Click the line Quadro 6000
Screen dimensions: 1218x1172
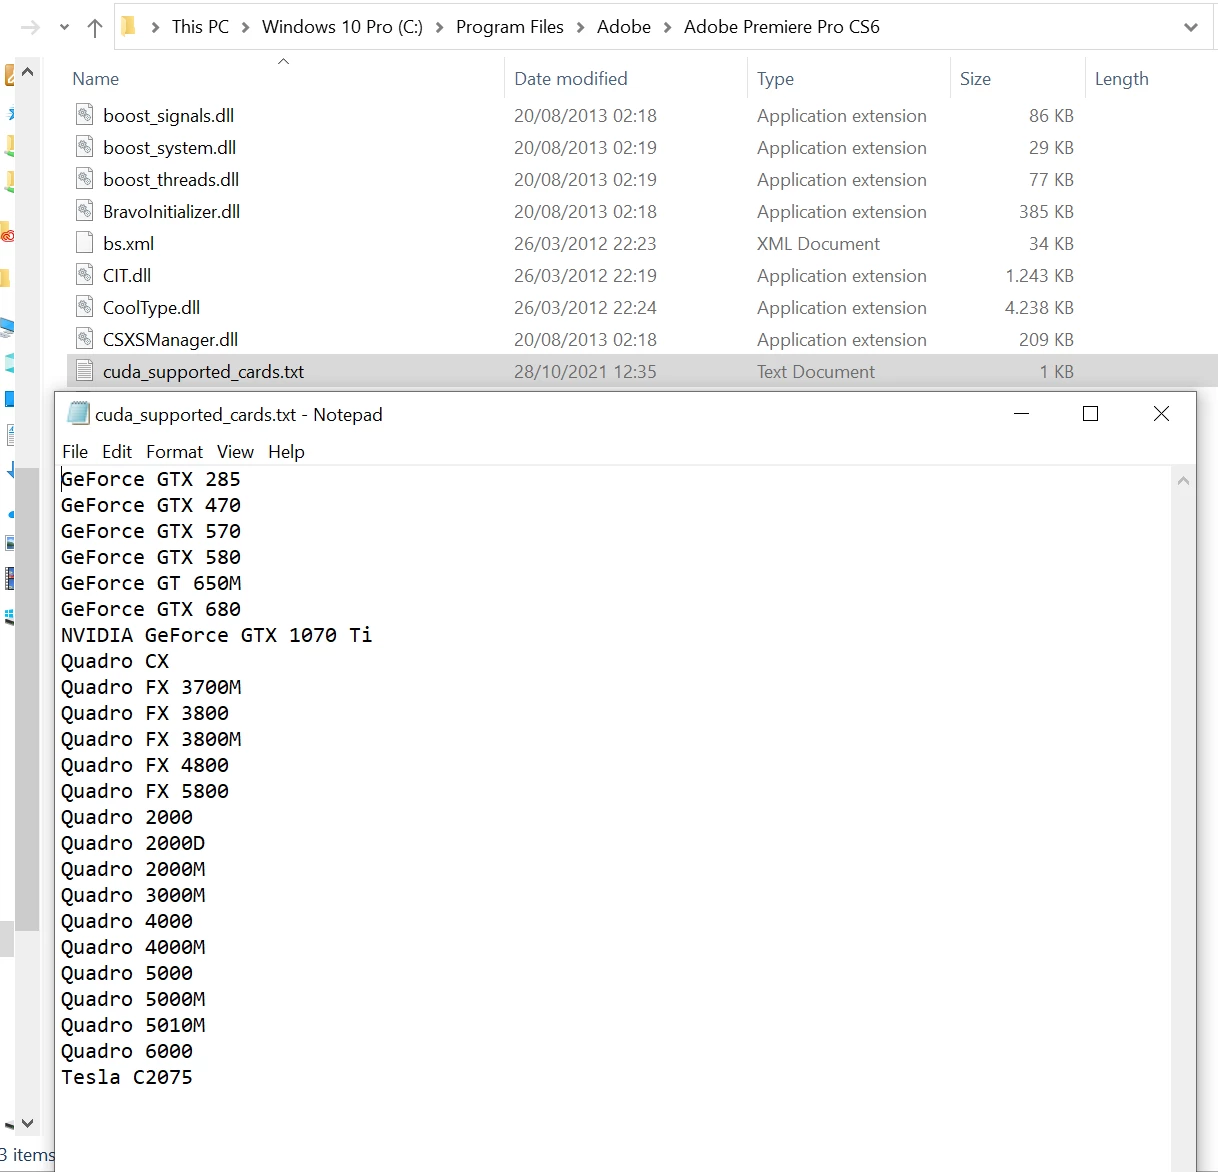127,1051
